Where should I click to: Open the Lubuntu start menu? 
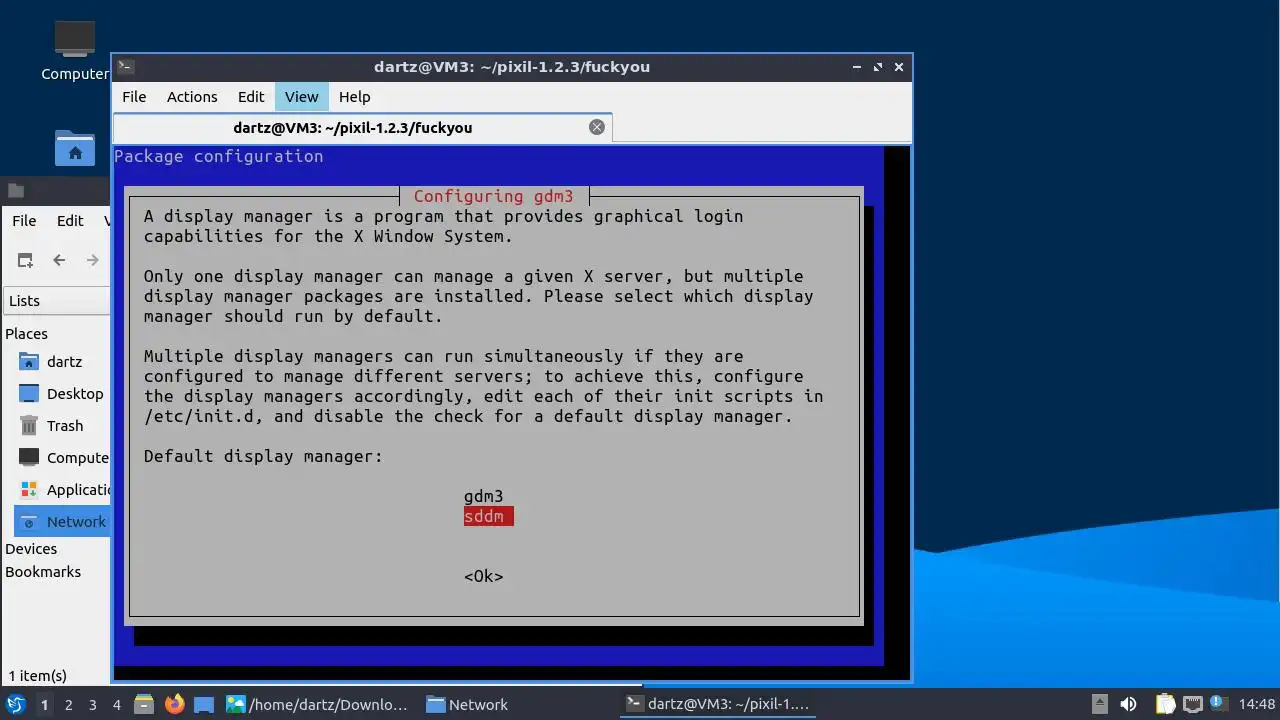click(15, 704)
